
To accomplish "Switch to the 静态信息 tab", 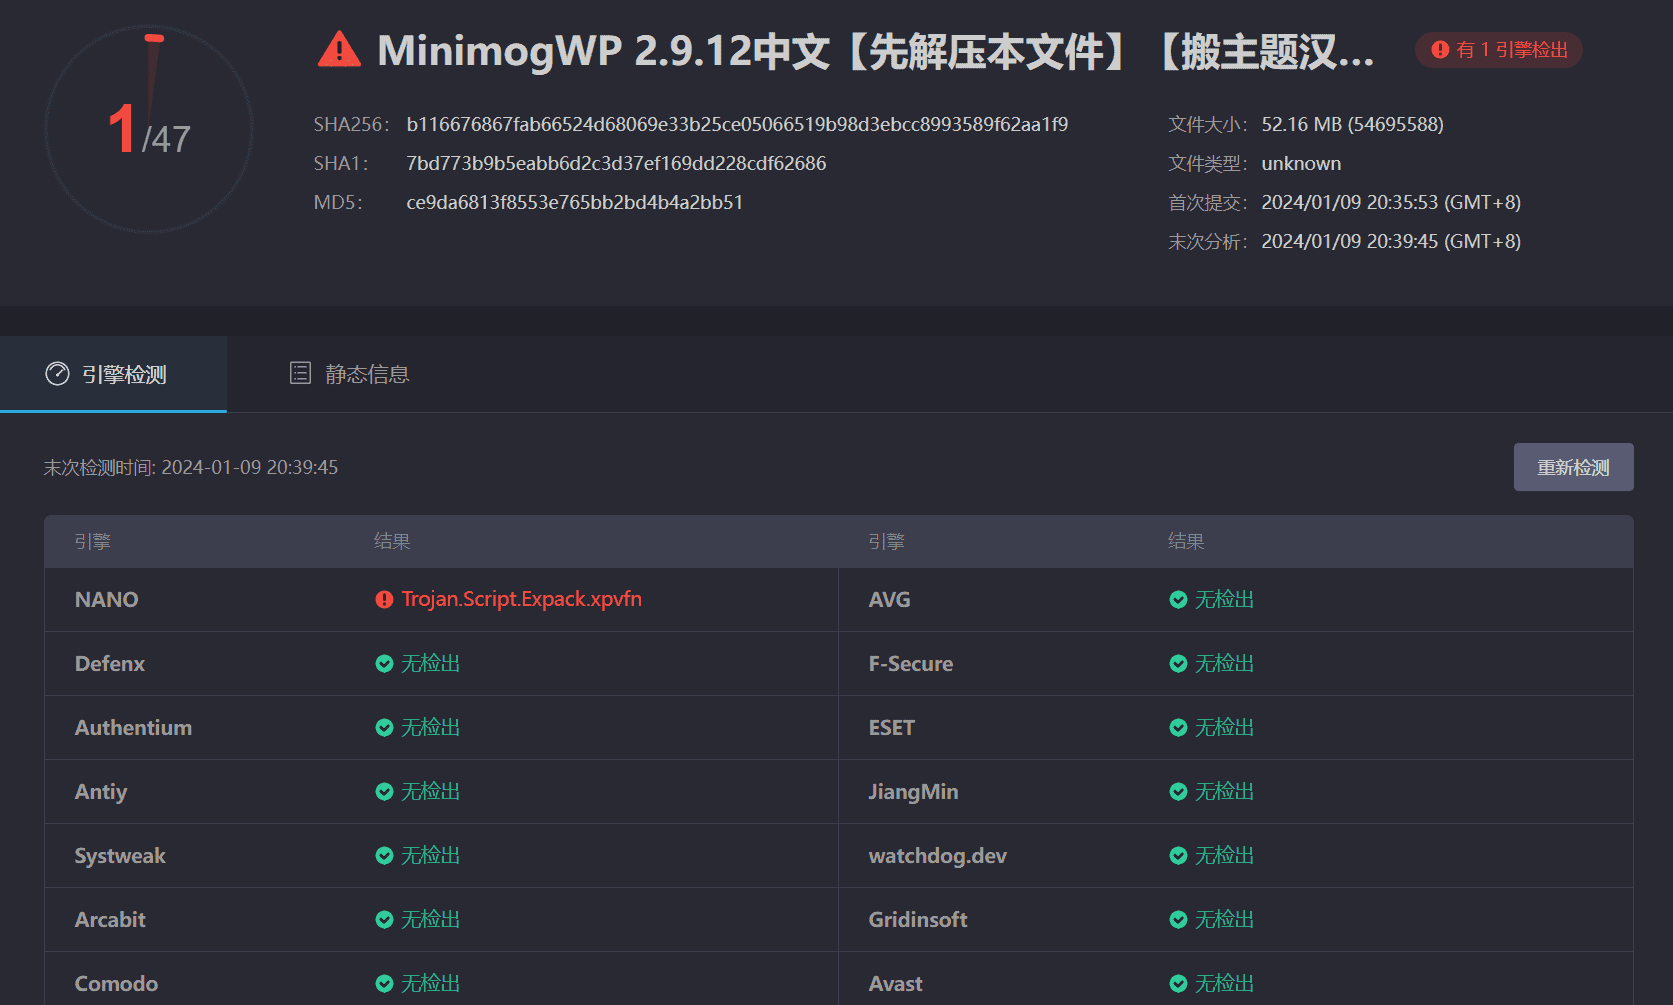I will point(349,374).
